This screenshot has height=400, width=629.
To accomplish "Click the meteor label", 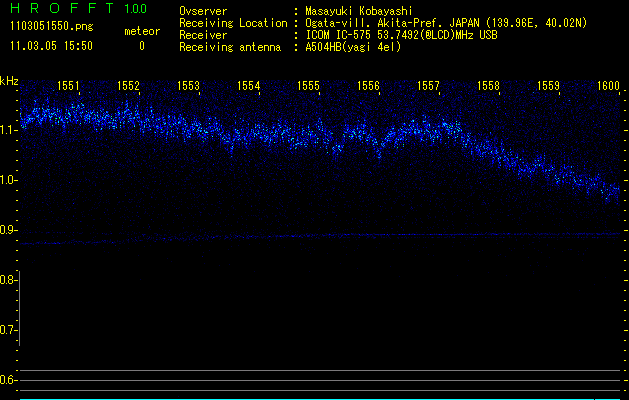I will [142, 31].
